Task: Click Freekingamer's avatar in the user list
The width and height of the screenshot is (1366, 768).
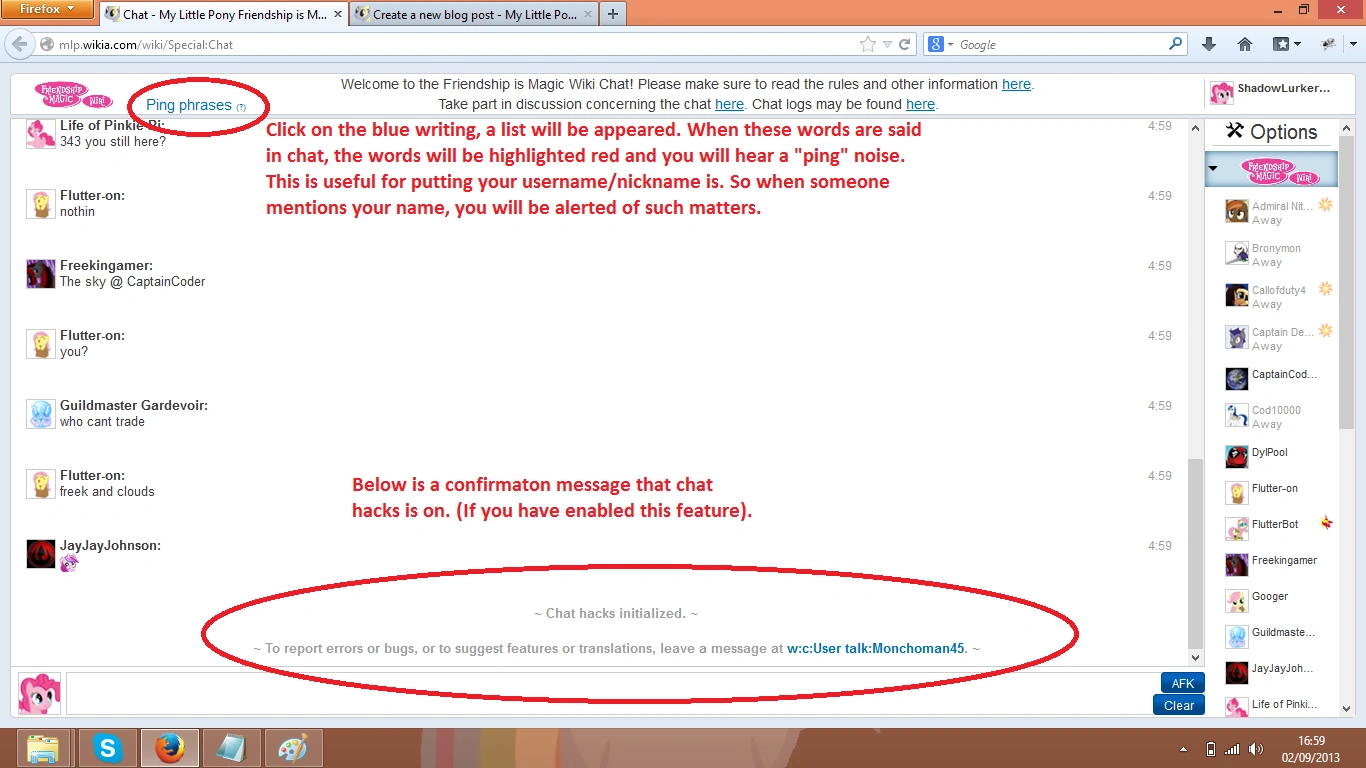Action: pyautogui.click(x=1237, y=564)
